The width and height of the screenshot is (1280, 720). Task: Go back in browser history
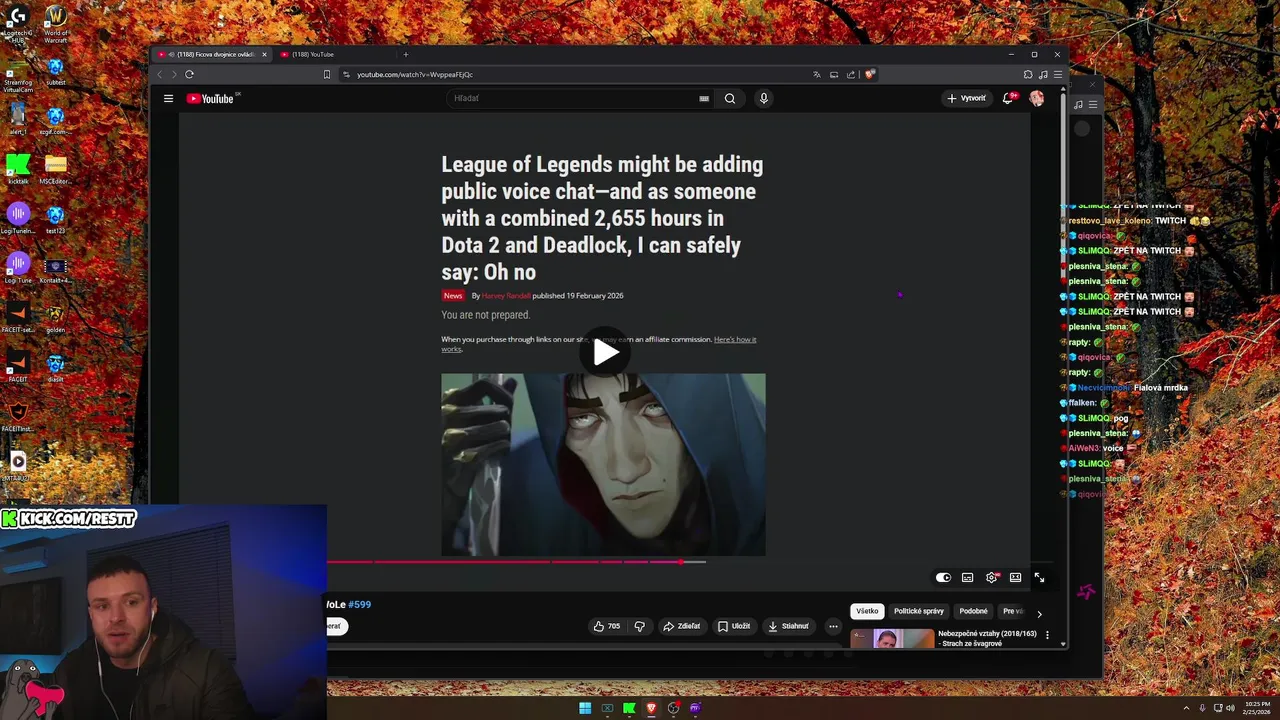[x=159, y=74]
